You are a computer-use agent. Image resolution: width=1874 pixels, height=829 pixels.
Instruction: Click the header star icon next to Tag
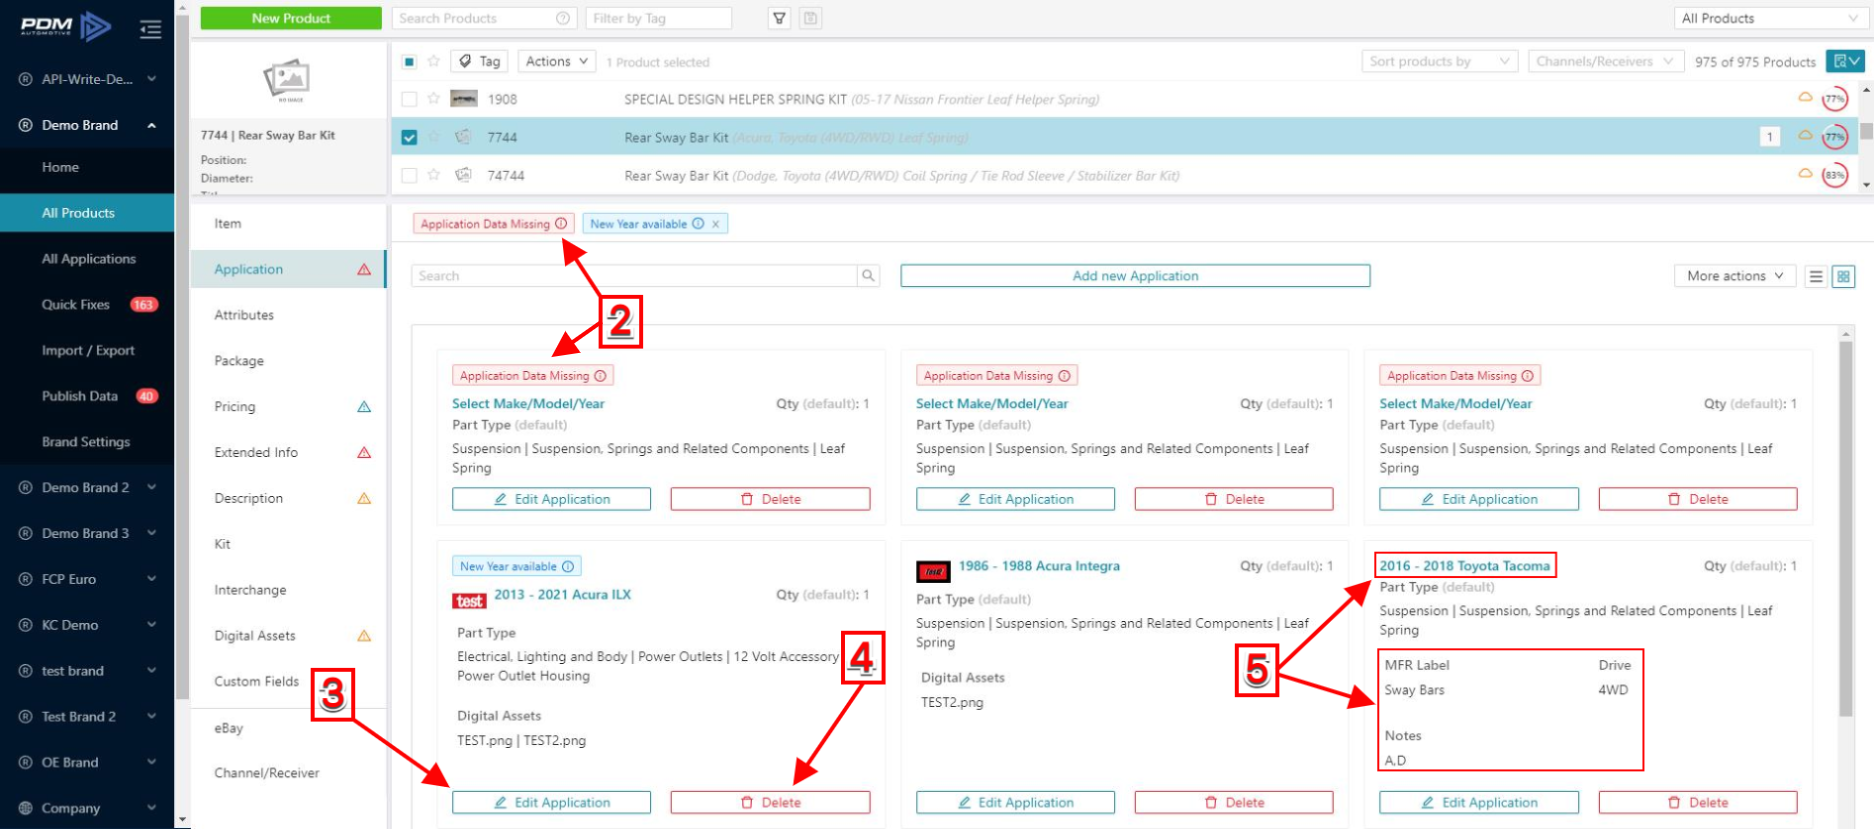click(433, 61)
